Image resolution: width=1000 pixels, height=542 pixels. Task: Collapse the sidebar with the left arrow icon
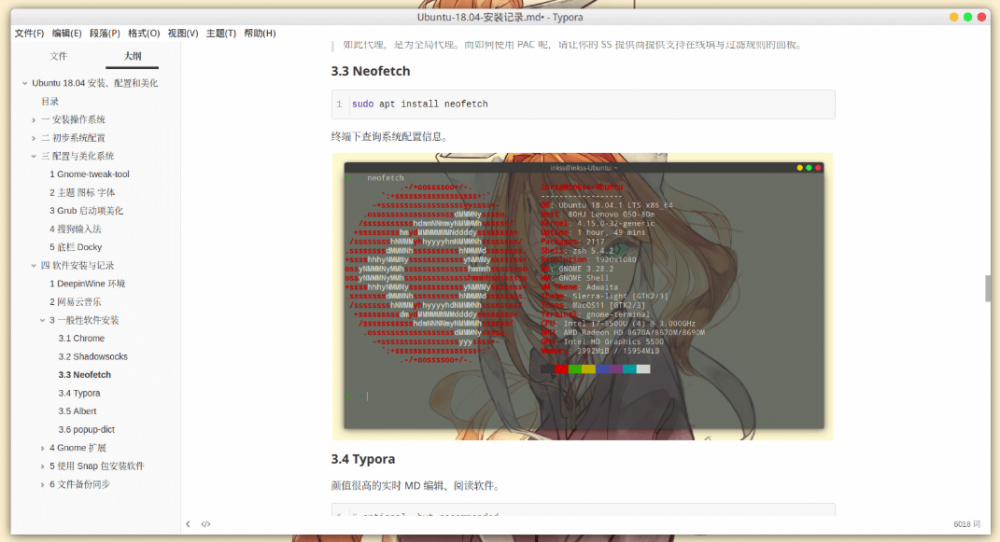pyautogui.click(x=188, y=524)
